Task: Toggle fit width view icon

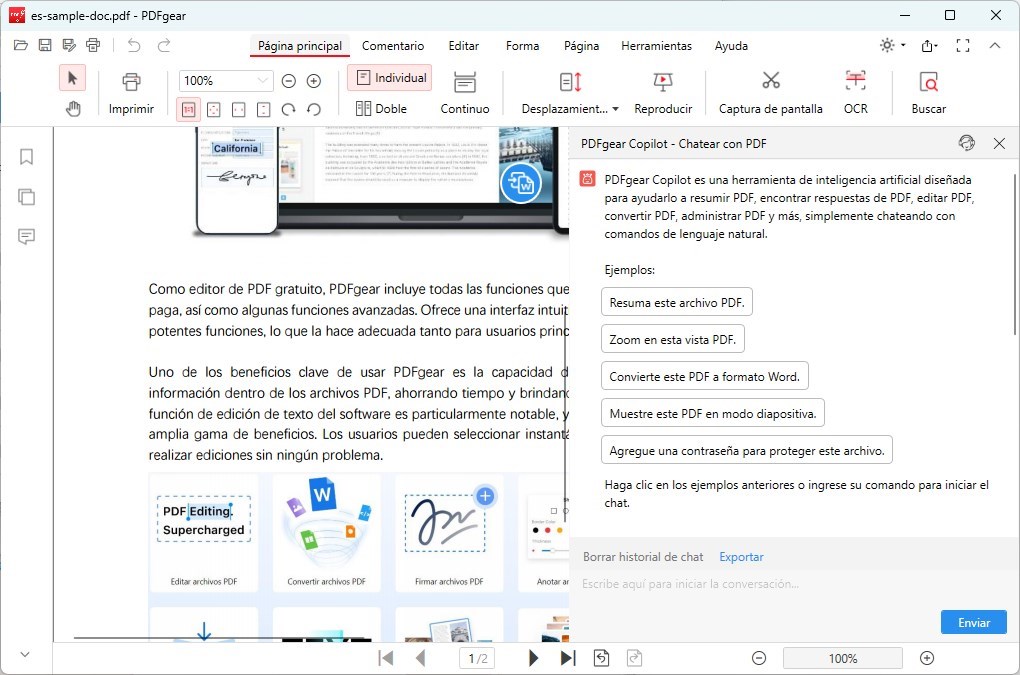Action: point(239,109)
